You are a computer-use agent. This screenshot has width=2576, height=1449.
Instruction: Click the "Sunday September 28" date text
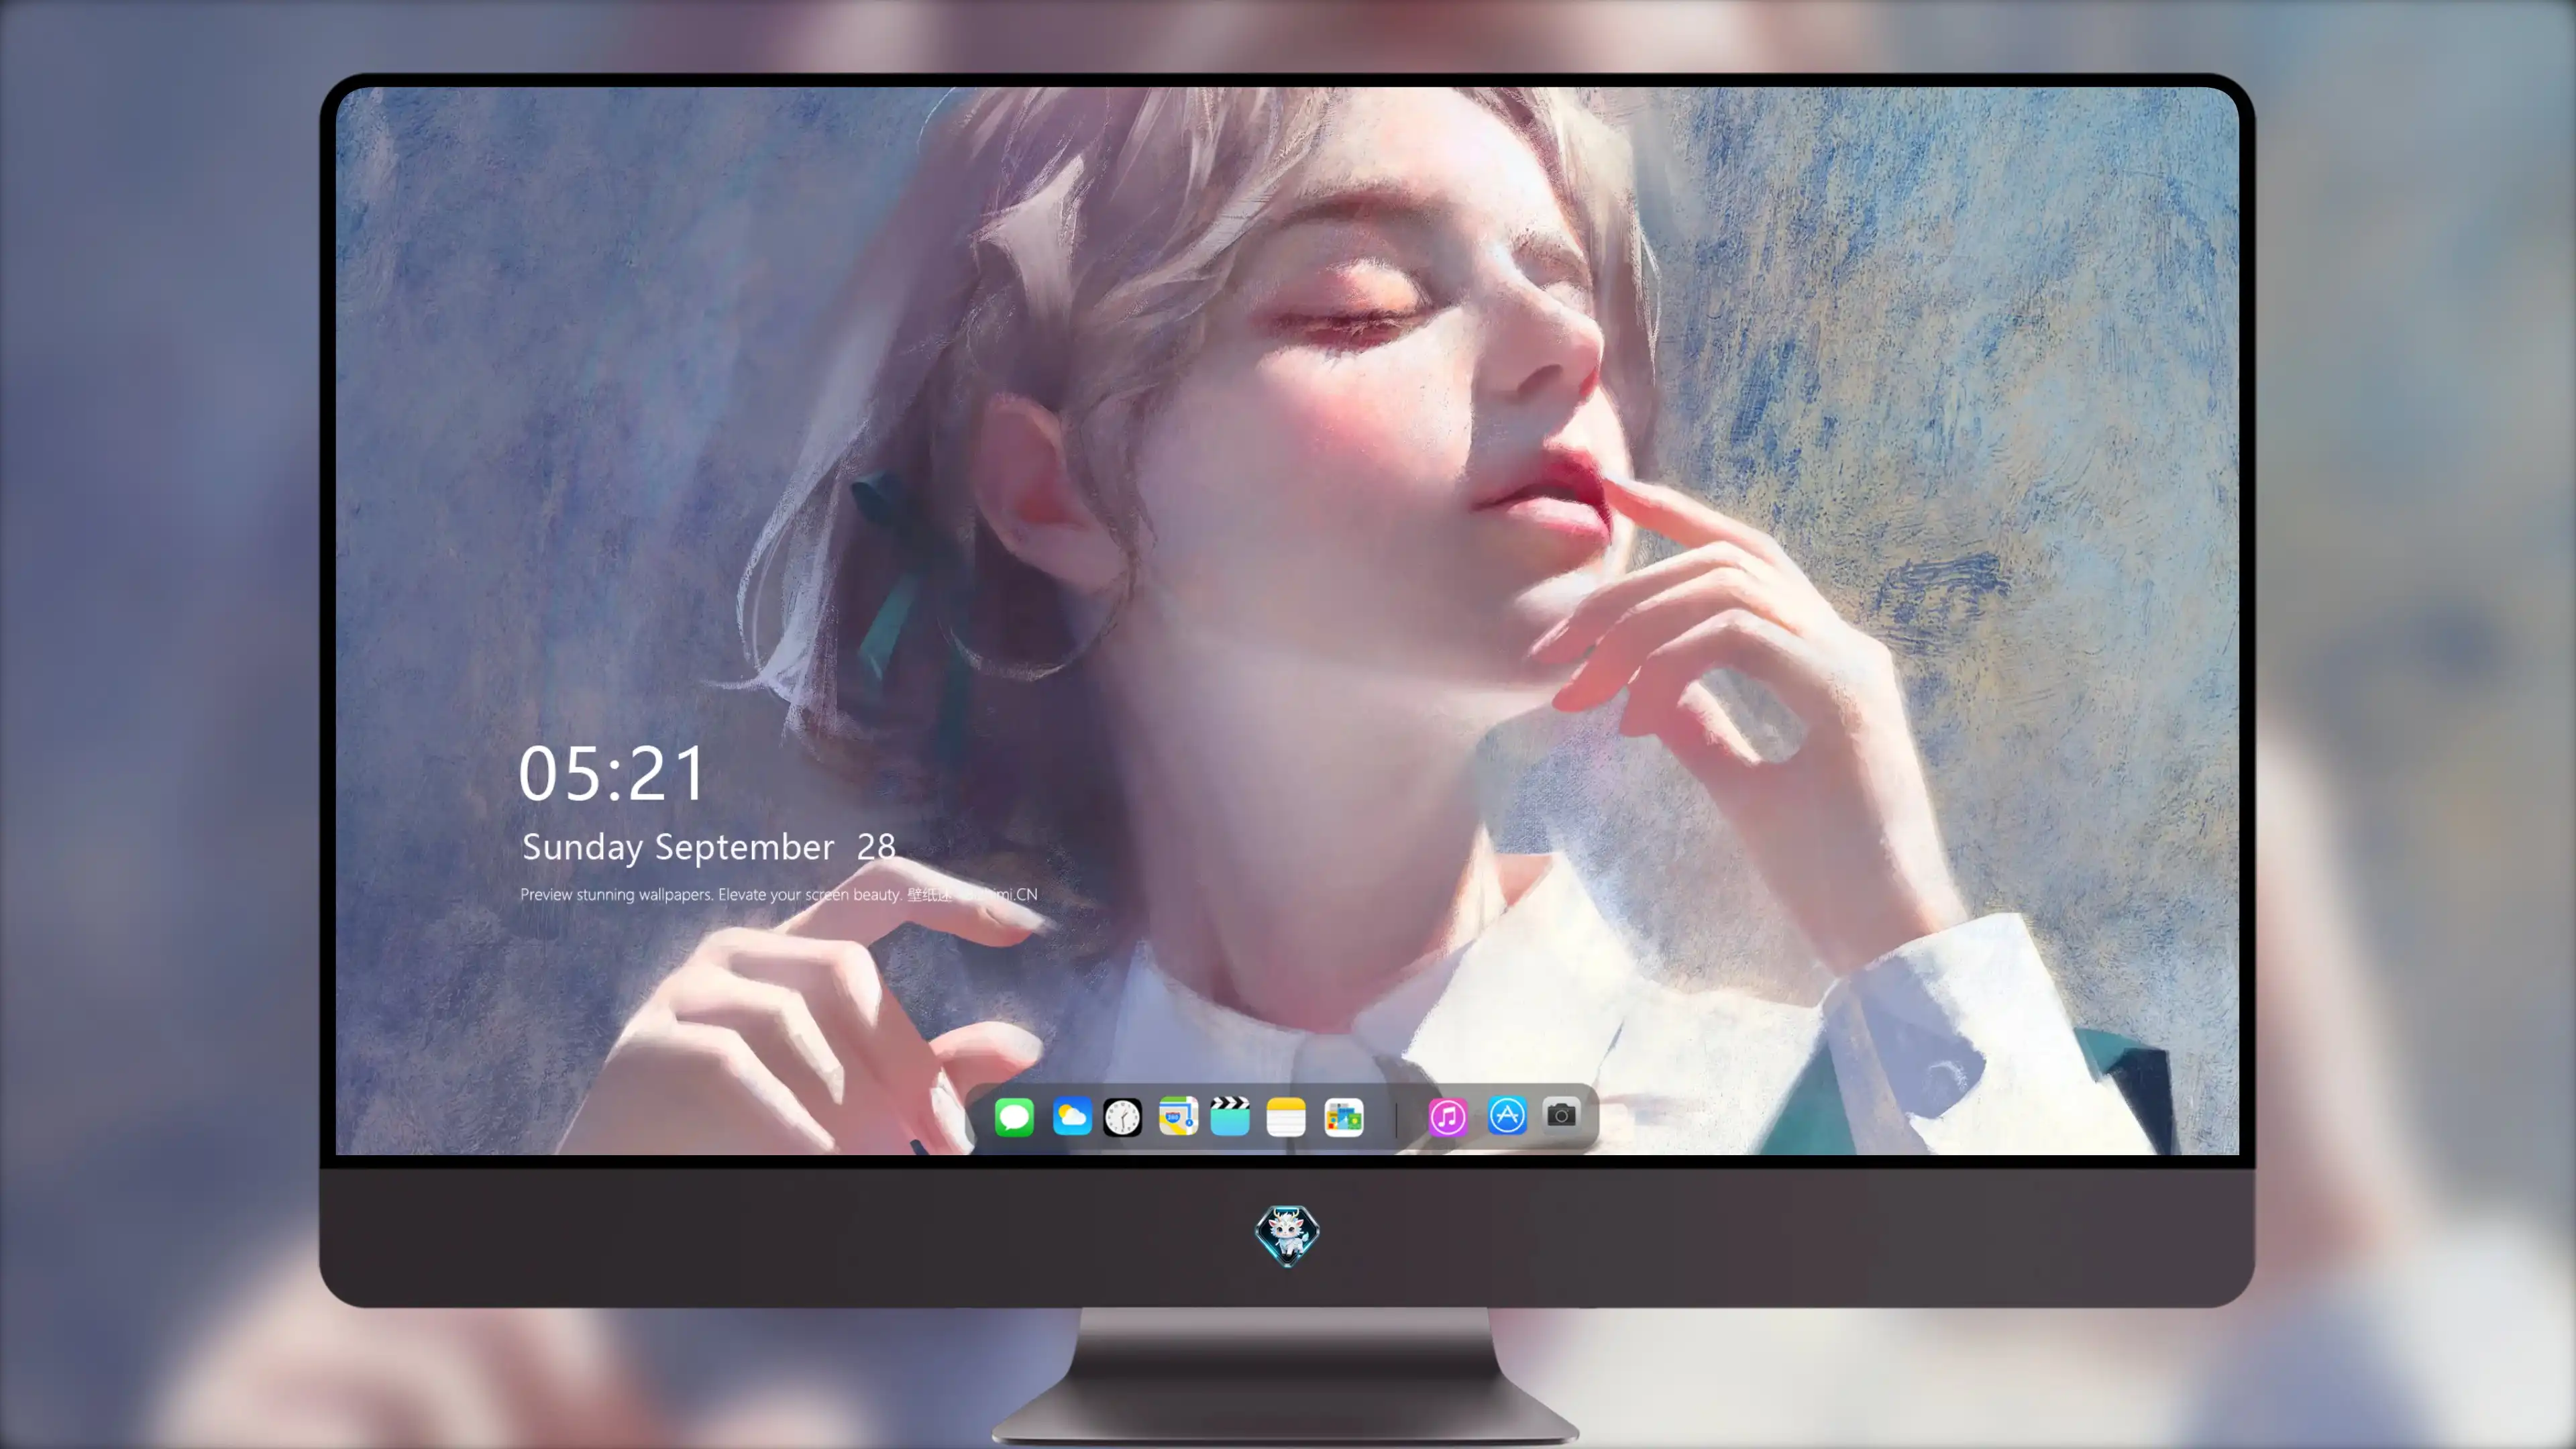point(709,847)
